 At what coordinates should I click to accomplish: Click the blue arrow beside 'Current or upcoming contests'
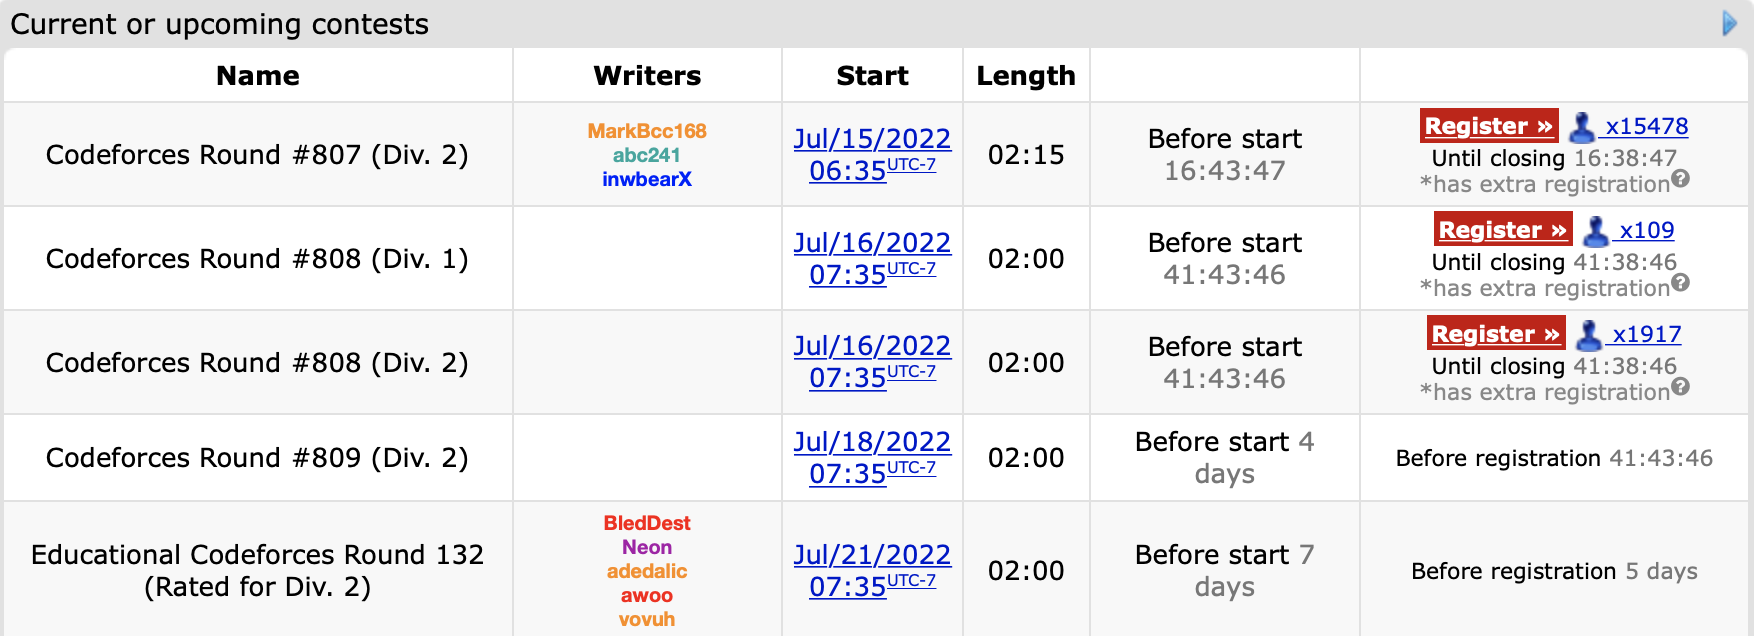click(1729, 23)
